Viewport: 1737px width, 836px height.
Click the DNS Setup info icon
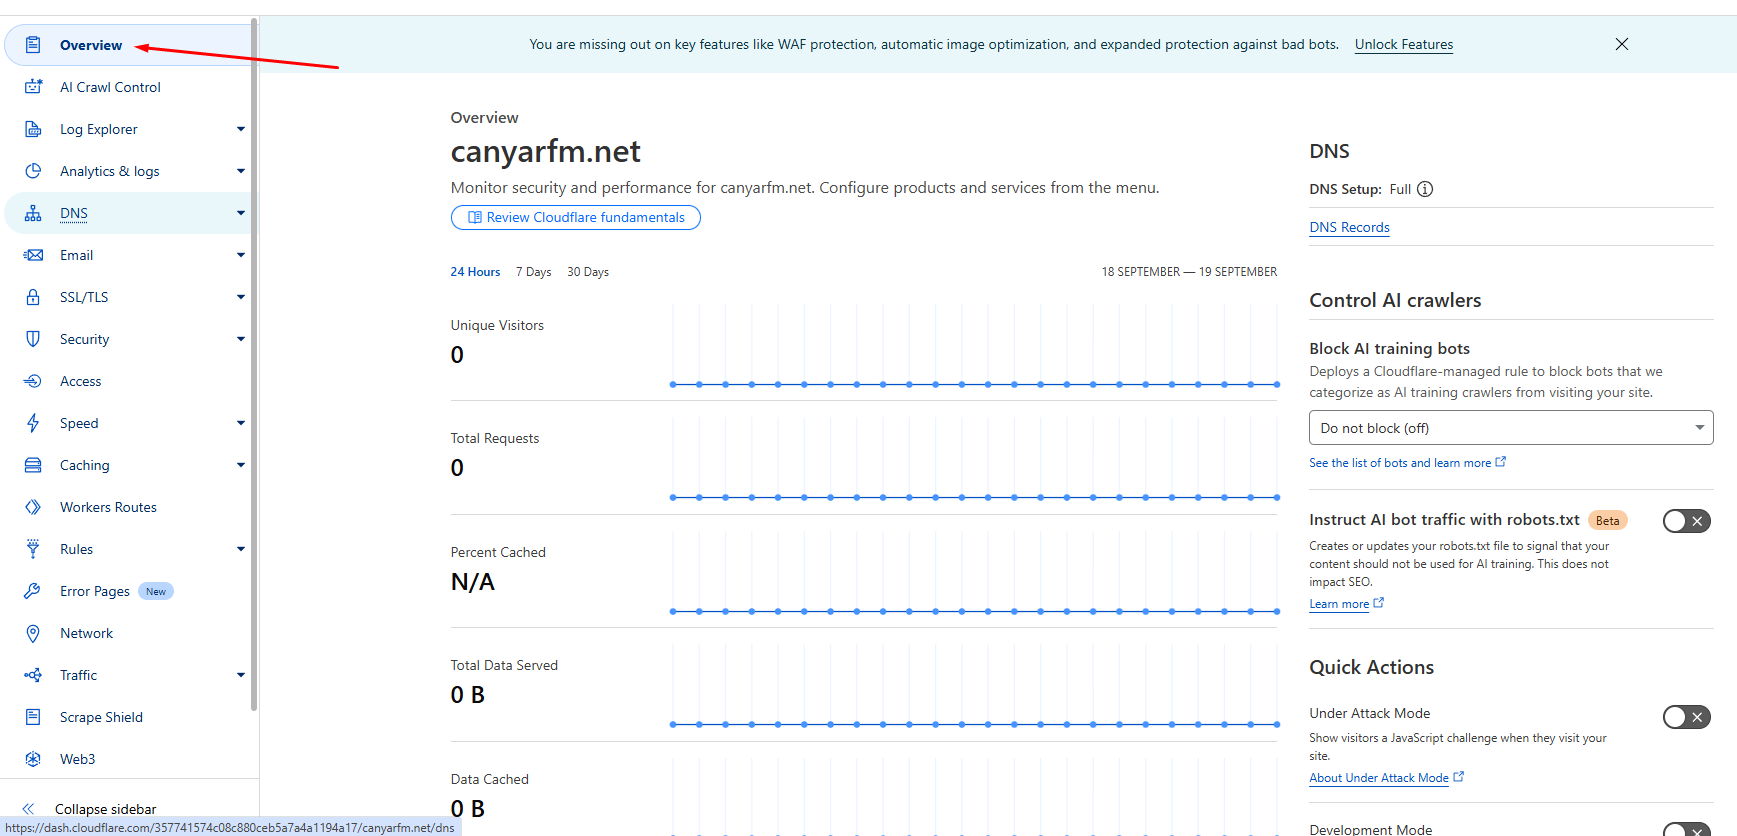[x=1425, y=189]
